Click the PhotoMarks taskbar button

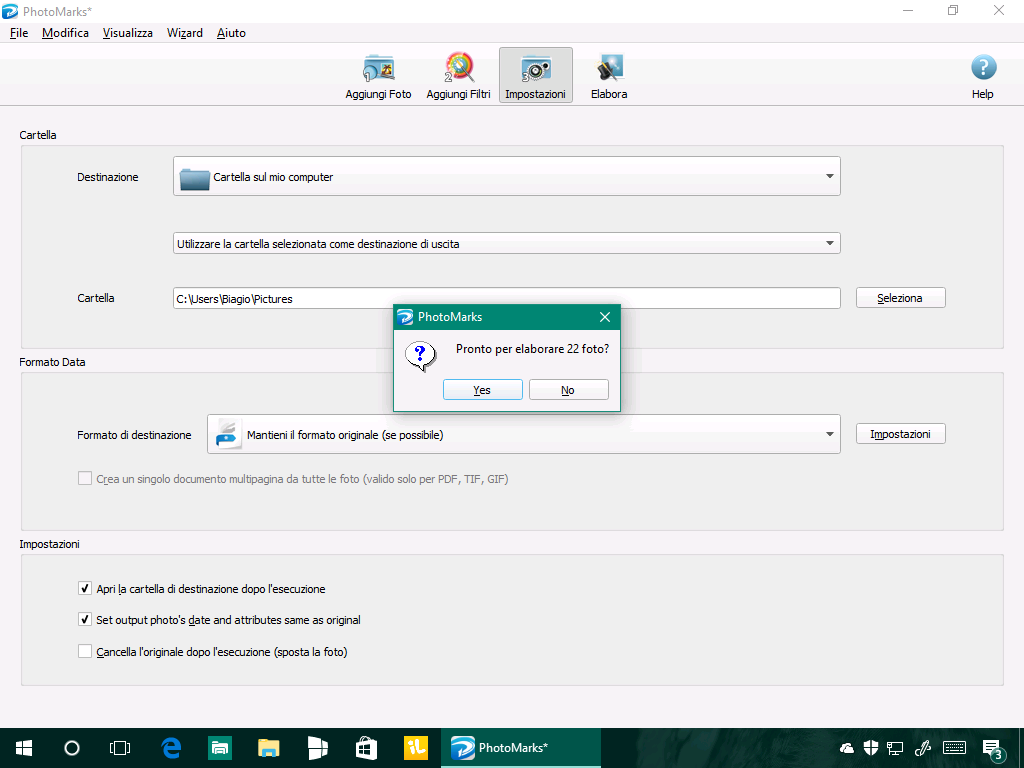click(521, 748)
